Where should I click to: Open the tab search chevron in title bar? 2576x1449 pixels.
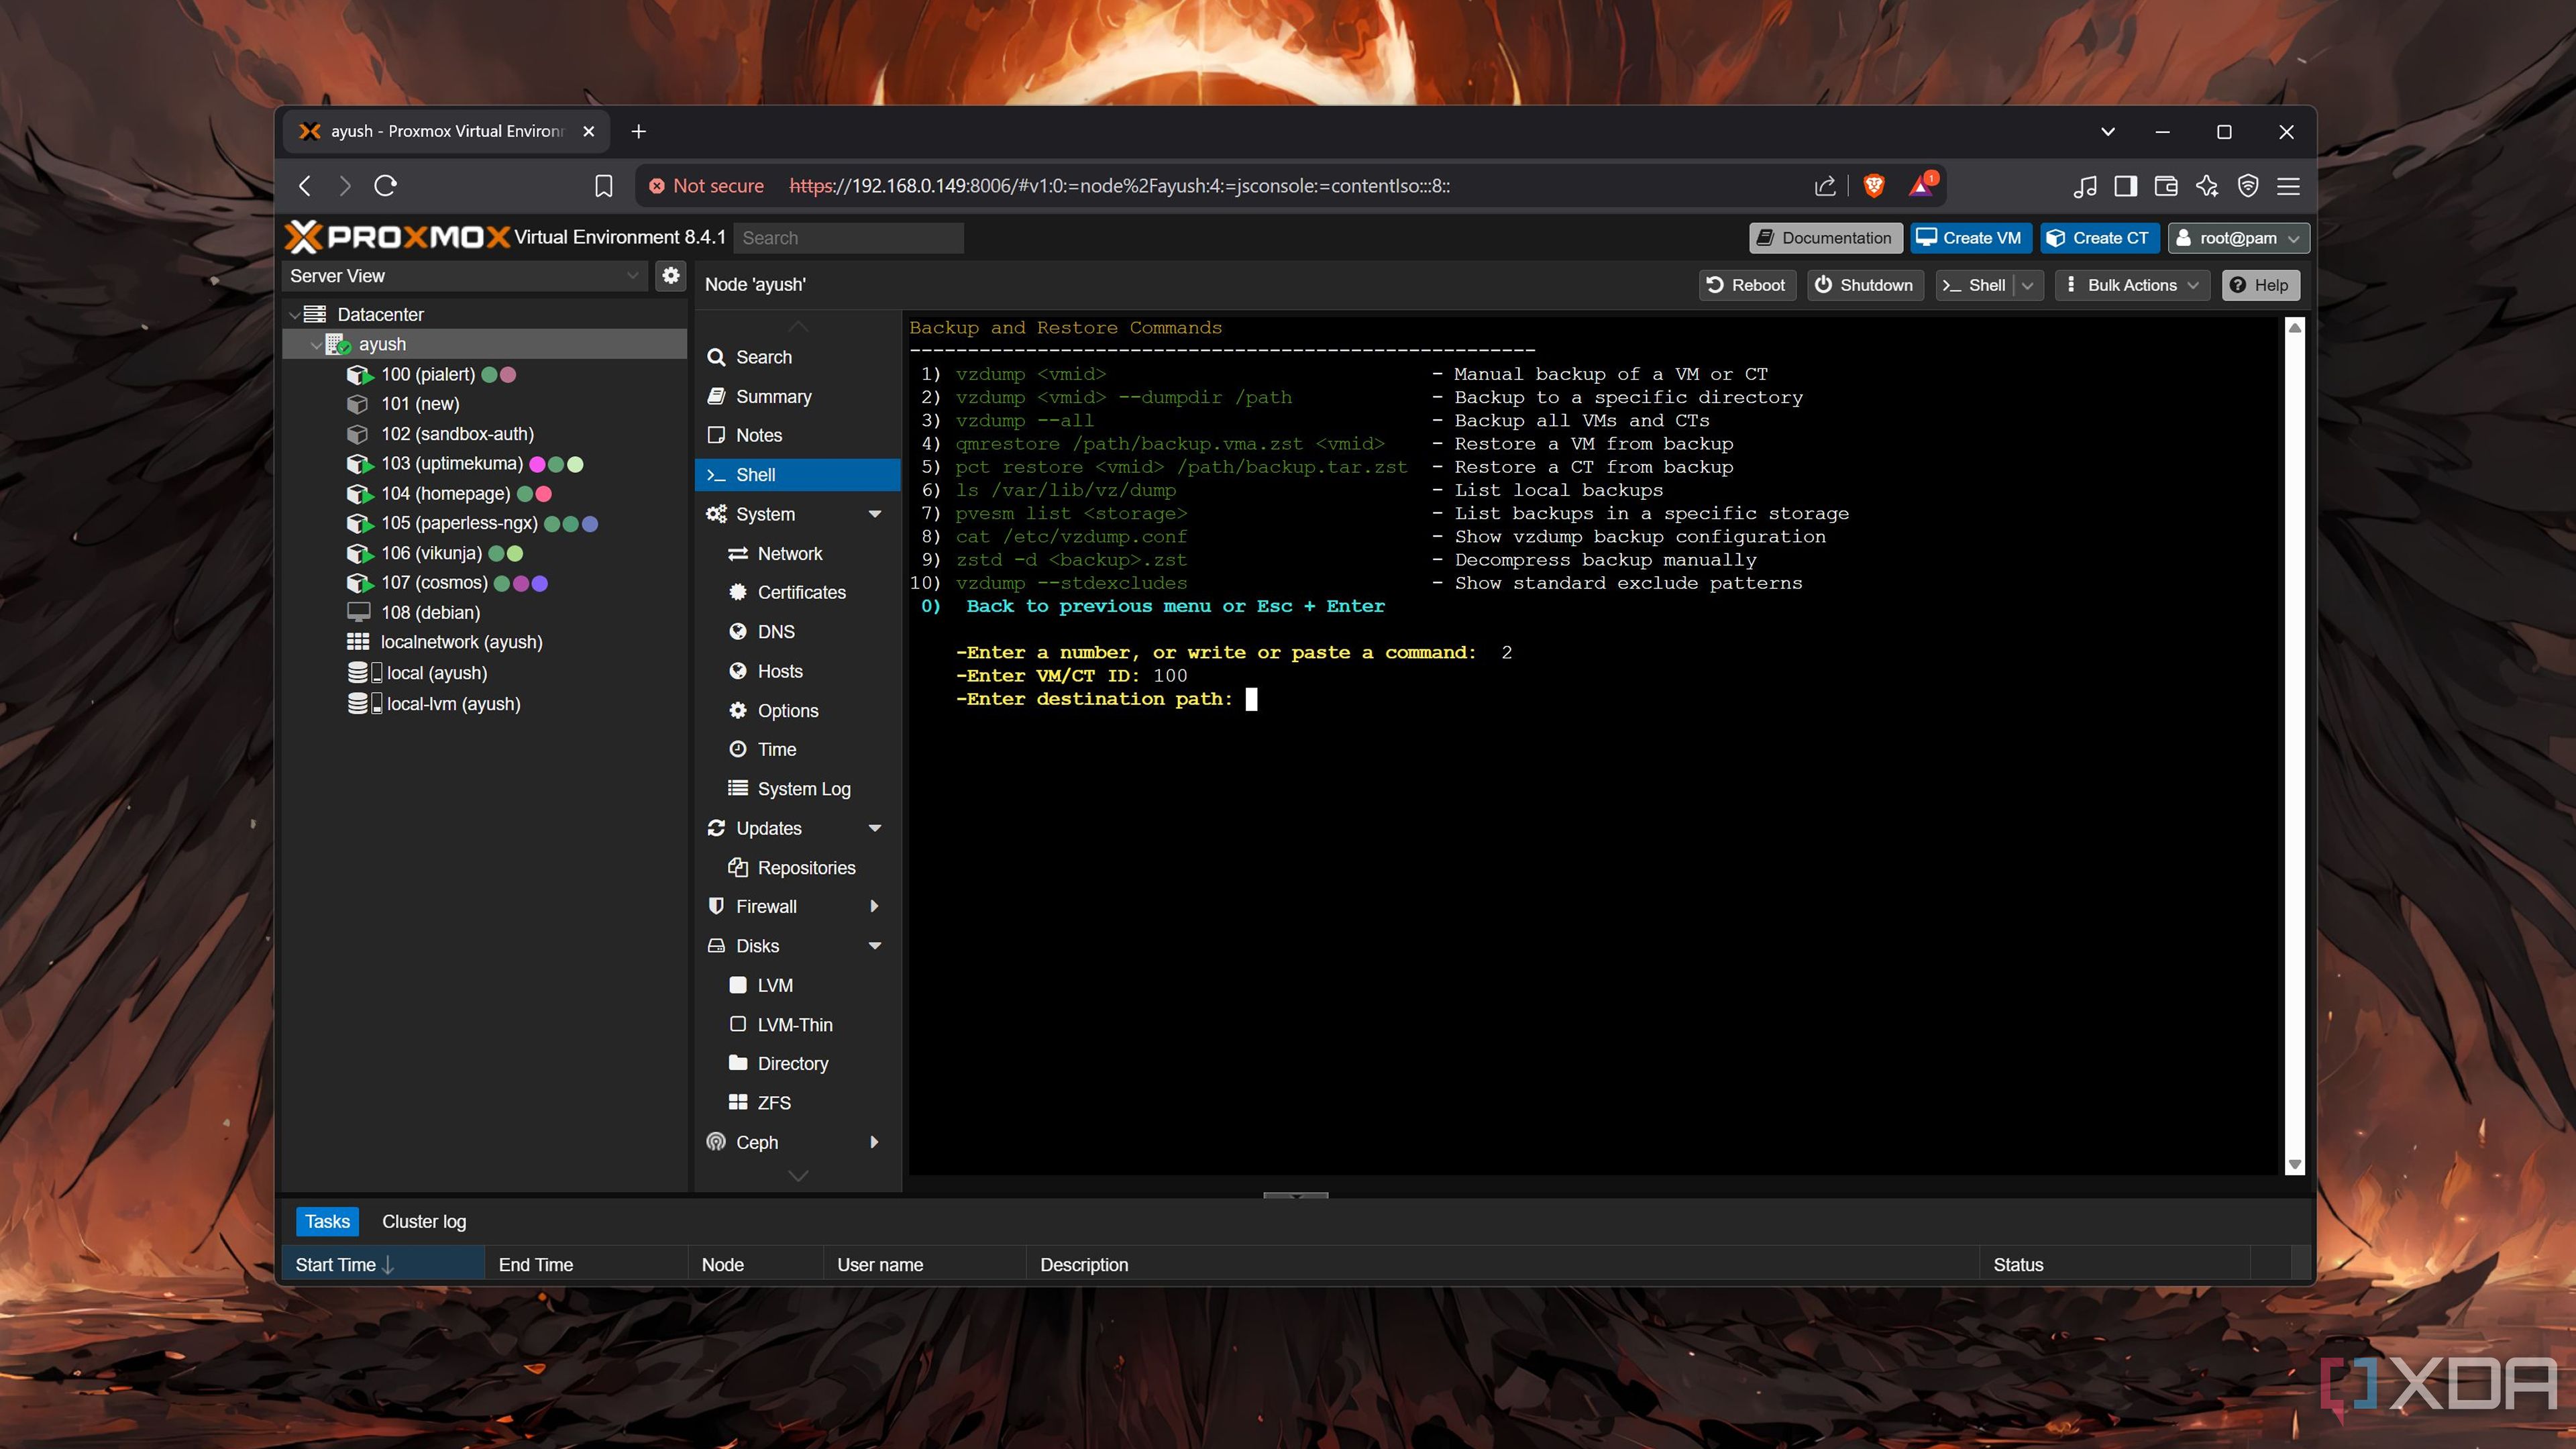click(2108, 131)
